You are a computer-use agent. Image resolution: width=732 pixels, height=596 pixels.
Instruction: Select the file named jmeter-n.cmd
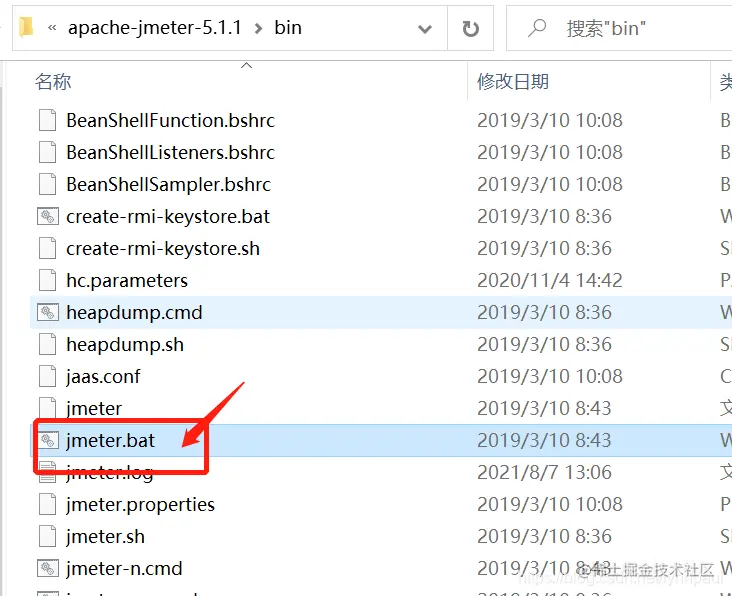pyautogui.click(x=124, y=568)
